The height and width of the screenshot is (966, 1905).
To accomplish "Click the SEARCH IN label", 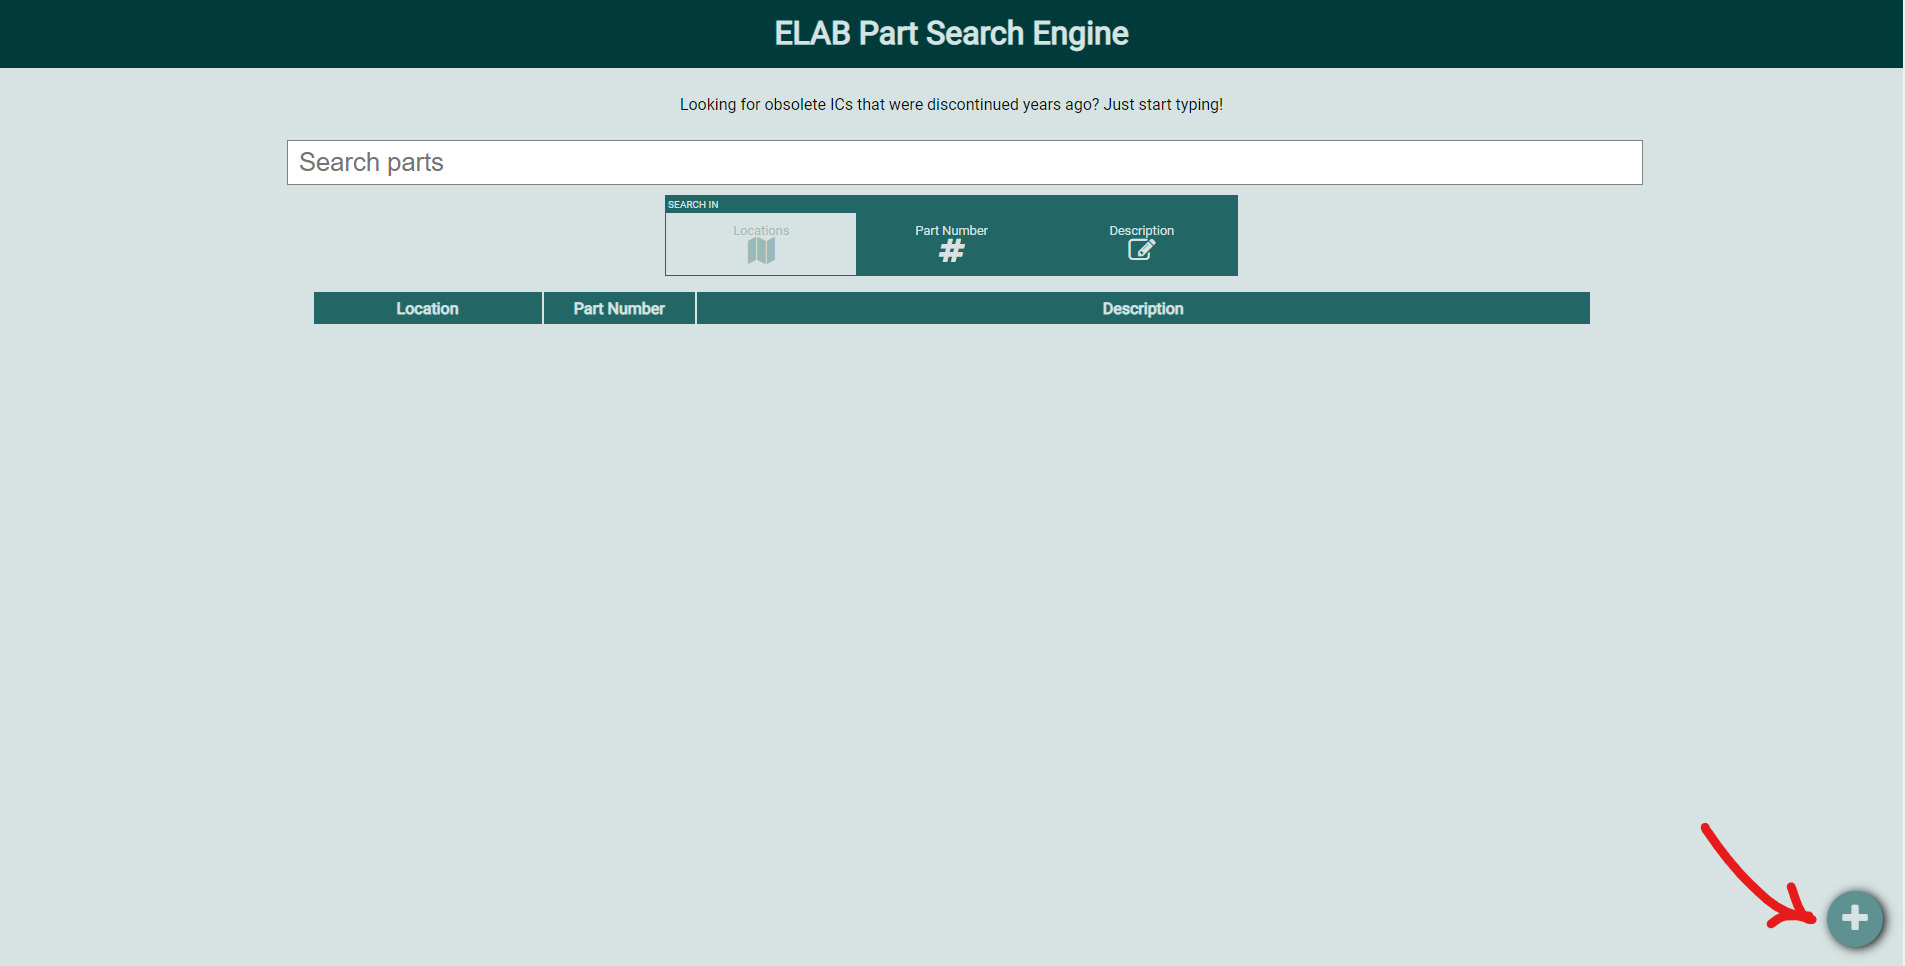I will point(693,205).
